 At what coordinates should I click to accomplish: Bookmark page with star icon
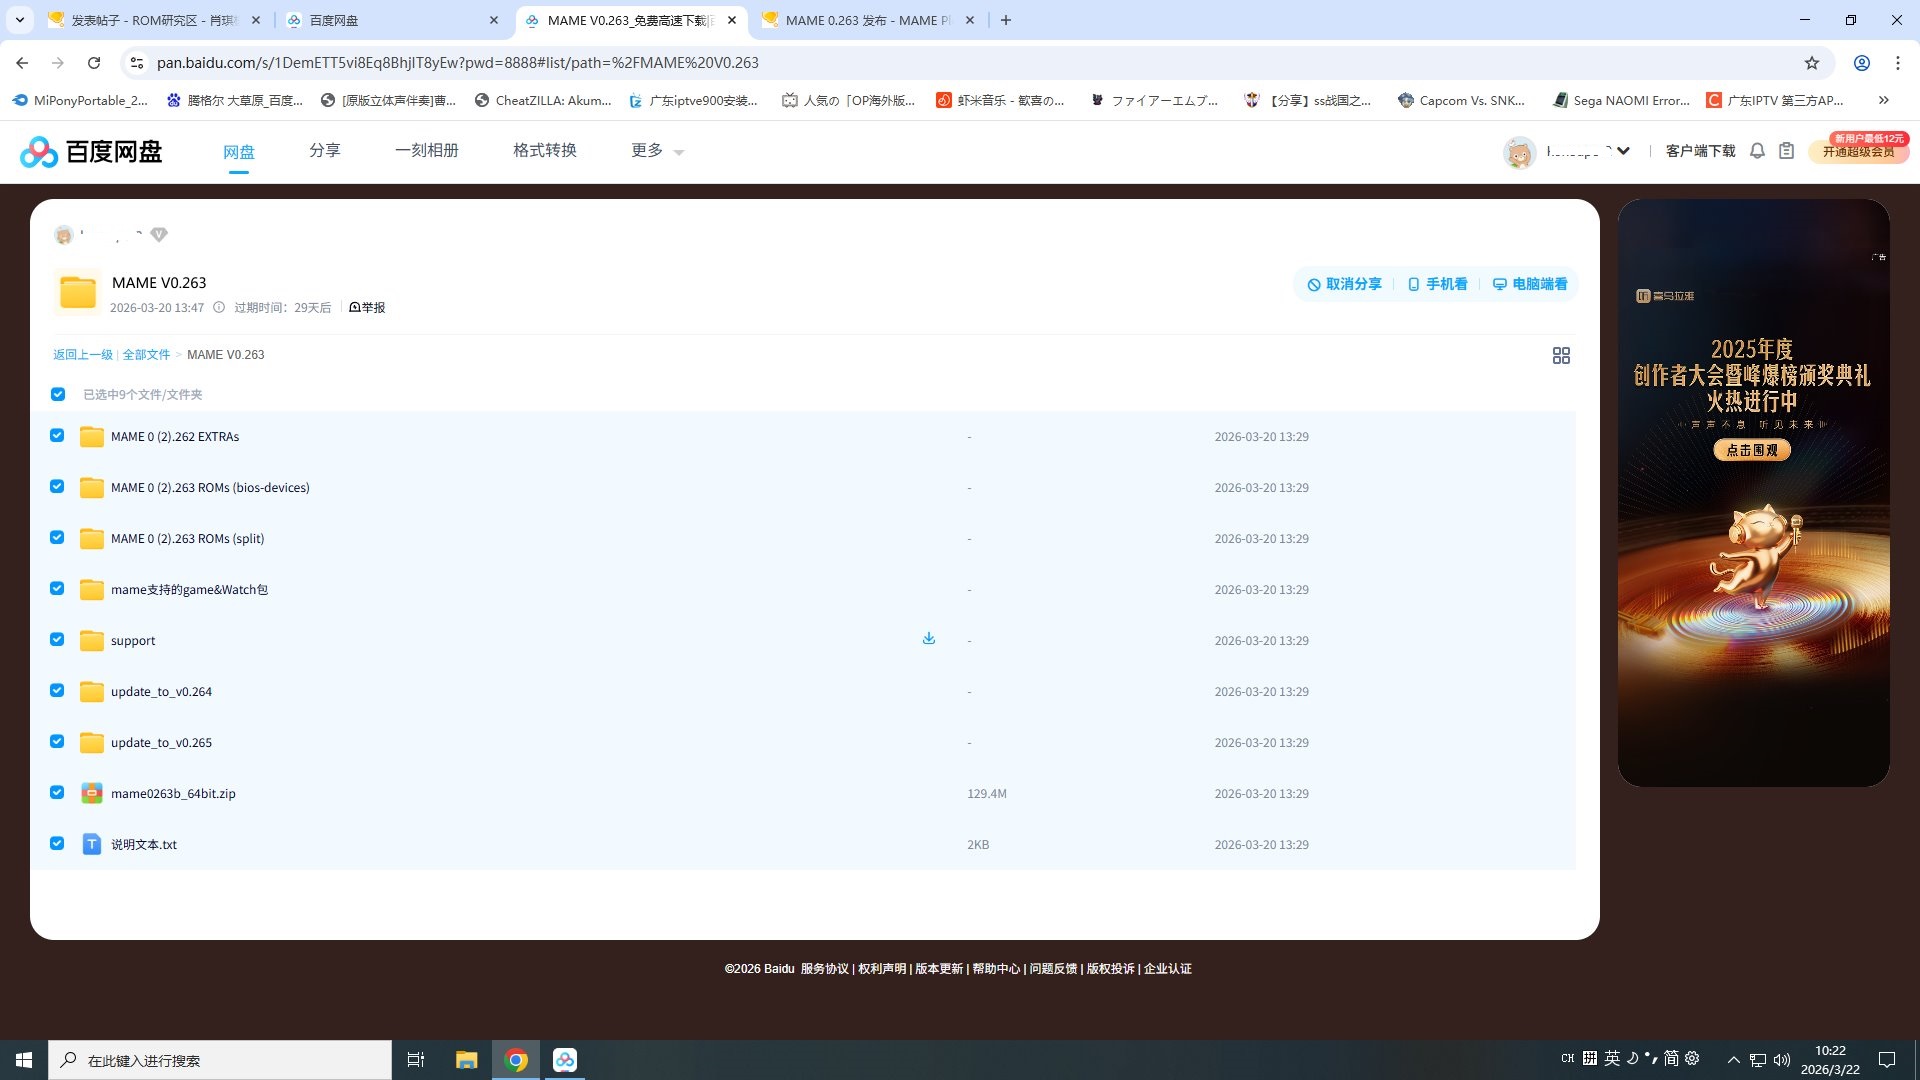[x=1811, y=63]
